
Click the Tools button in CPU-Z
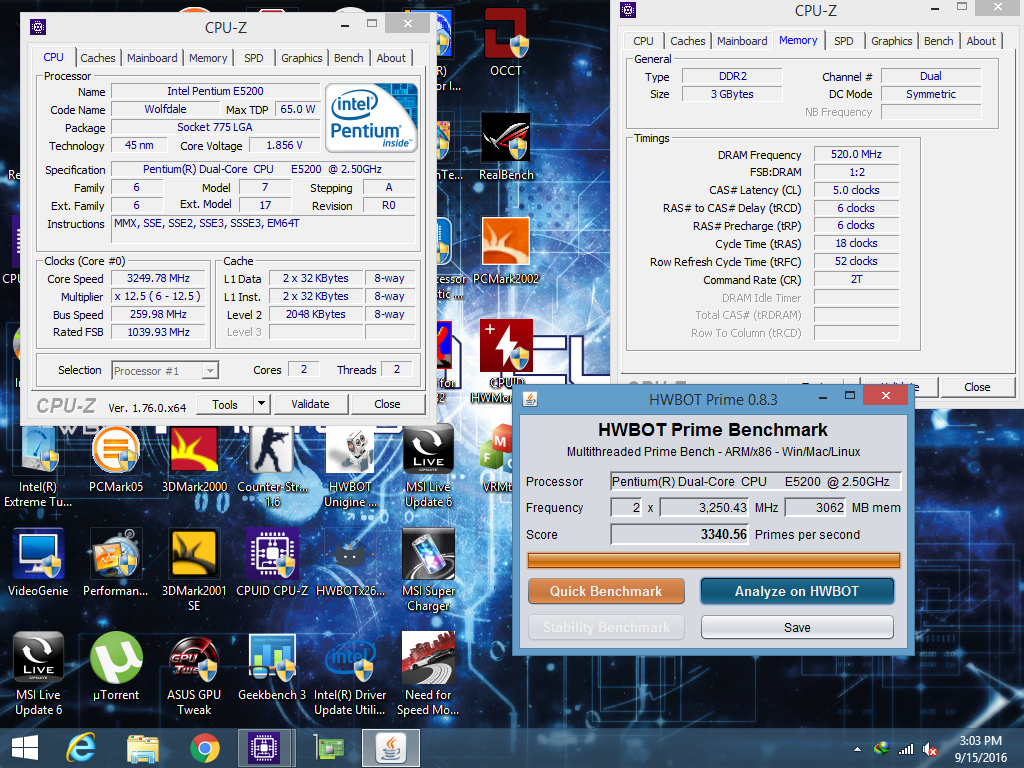coord(225,404)
